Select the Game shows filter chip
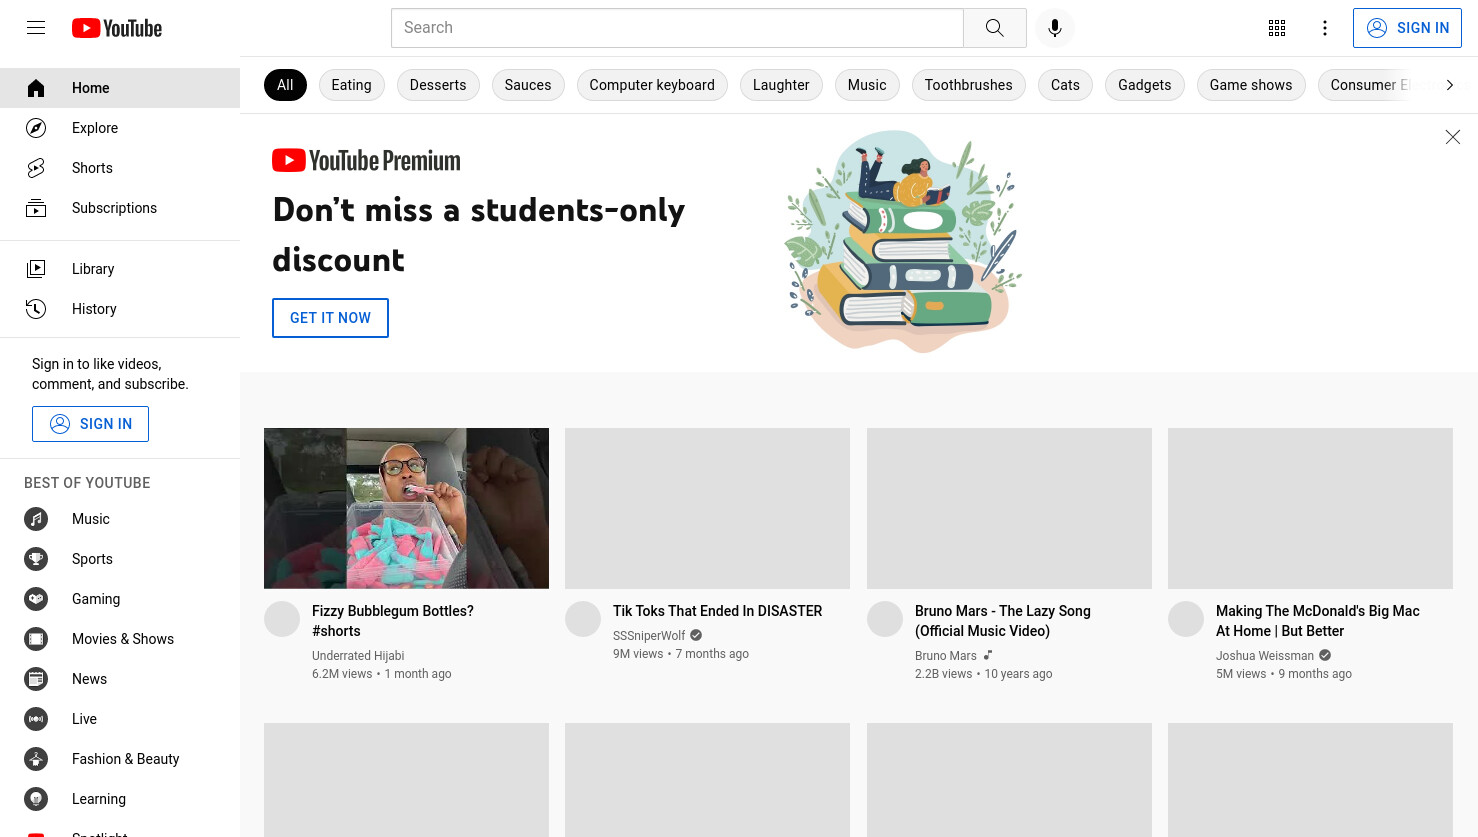 [1251, 85]
